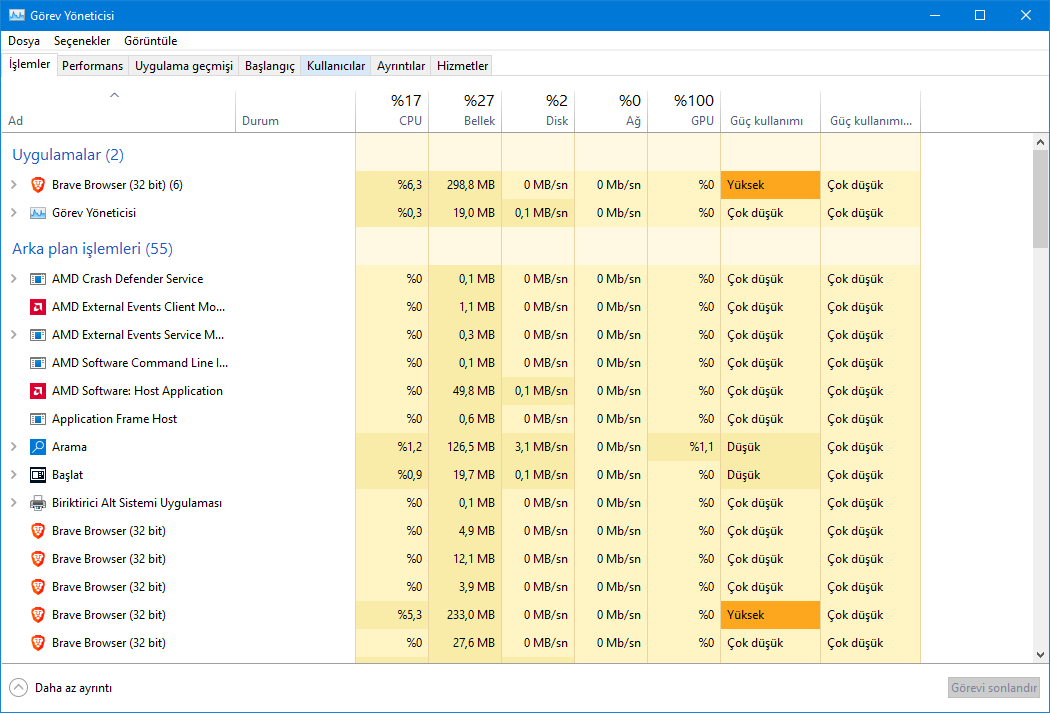
Task: Expand the Başlat process
Action: click(x=13, y=475)
